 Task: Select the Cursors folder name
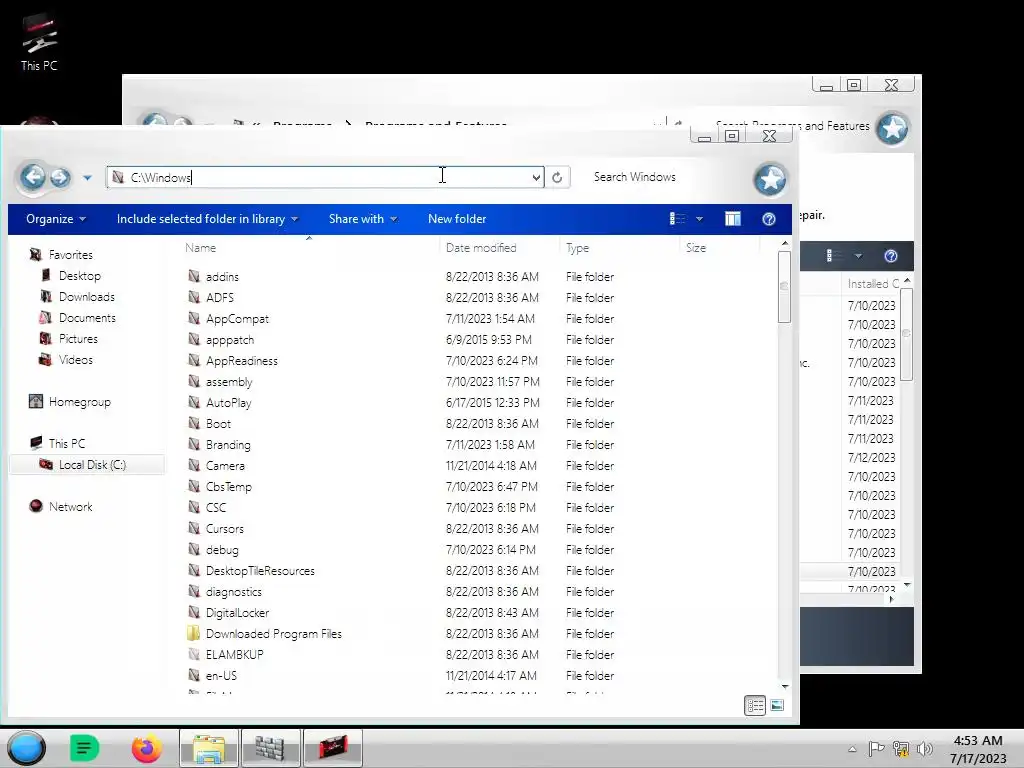[225, 528]
